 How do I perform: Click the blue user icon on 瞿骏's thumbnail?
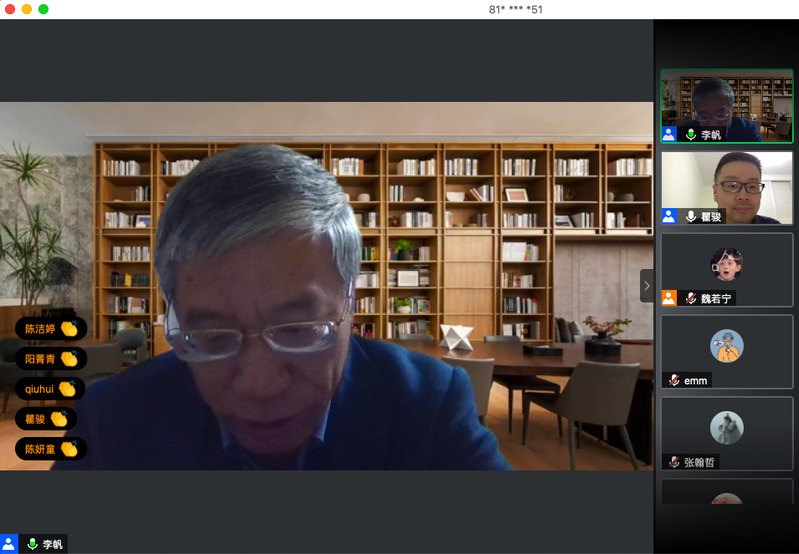click(x=669, y=216)
